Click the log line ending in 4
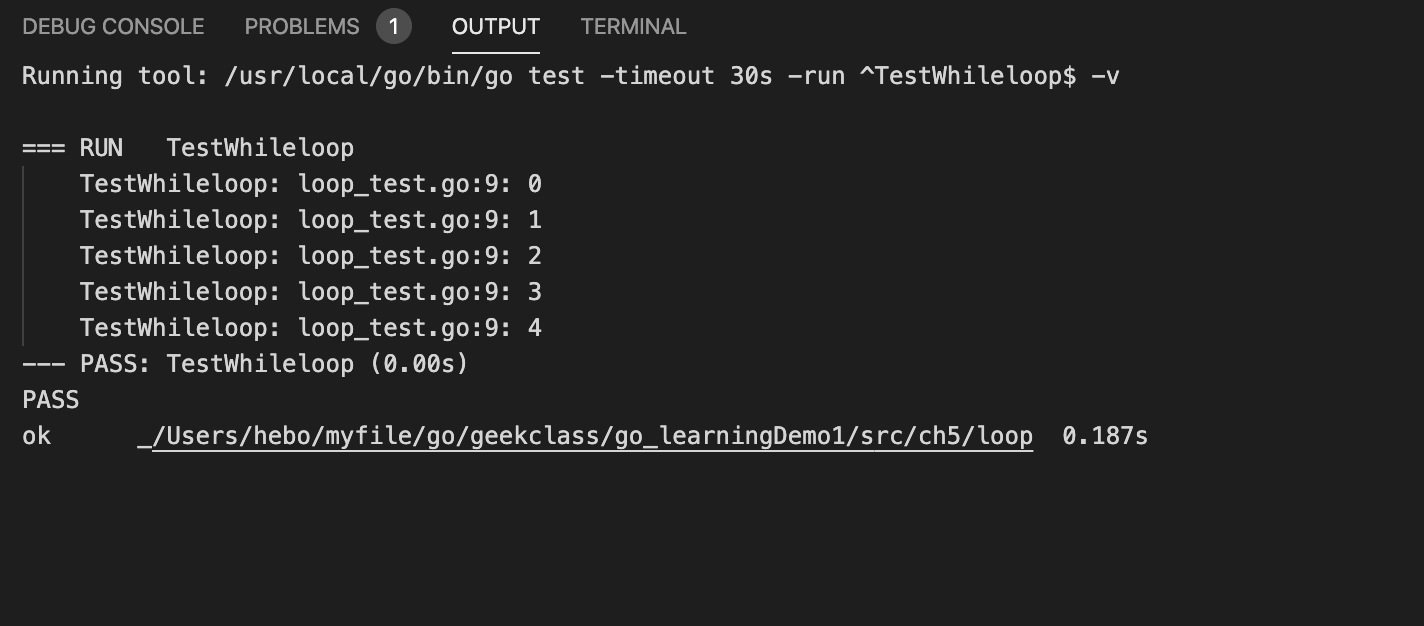 coord(311,328)
